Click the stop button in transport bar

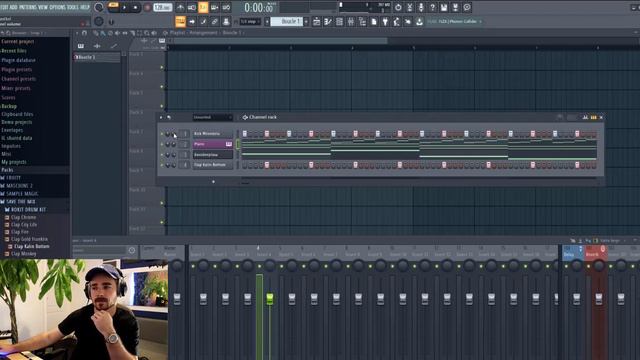tap(136, 7)
